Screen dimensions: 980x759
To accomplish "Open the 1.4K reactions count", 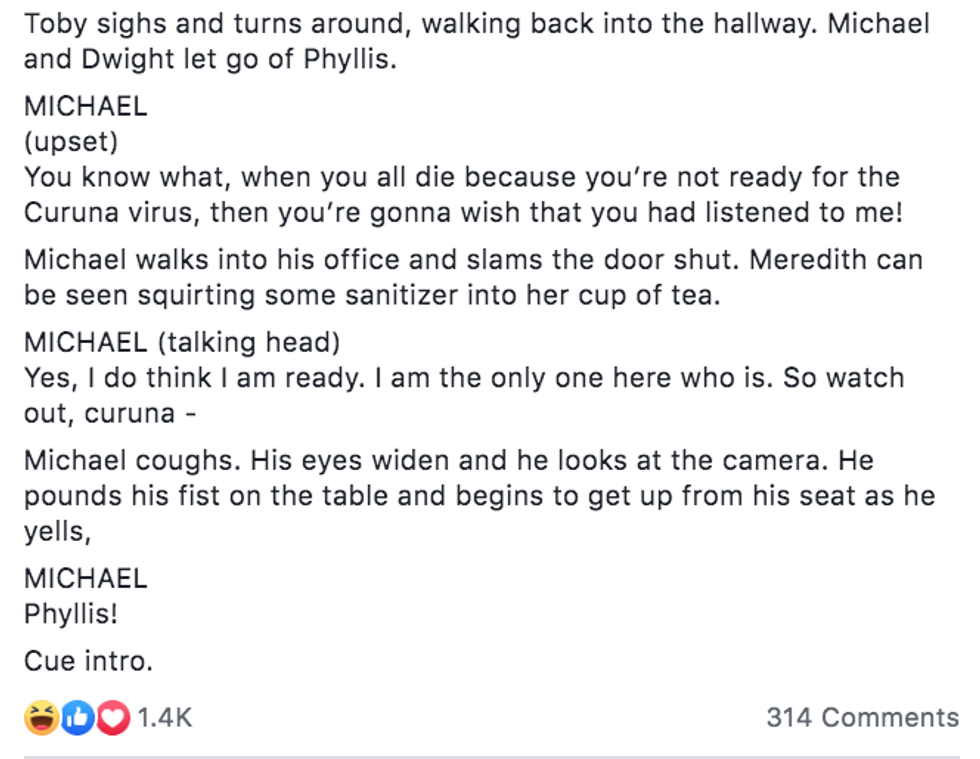I will click(164, 718).
